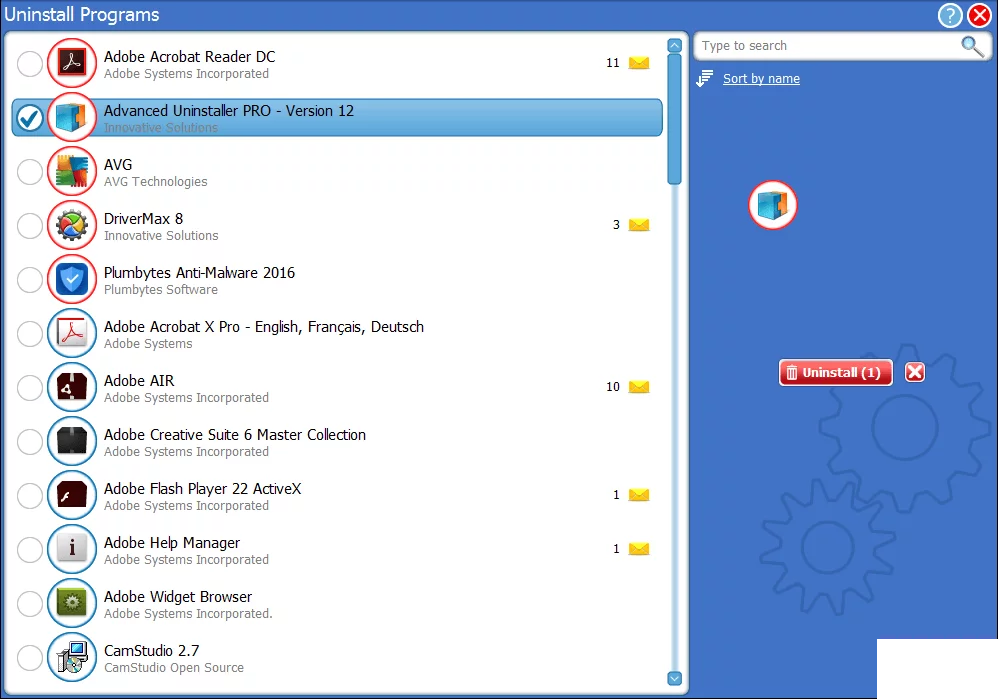Select the DriverMax 8 checkbox
The width and height of the screenshot is (998, 699).
click(x=30, y=226)
